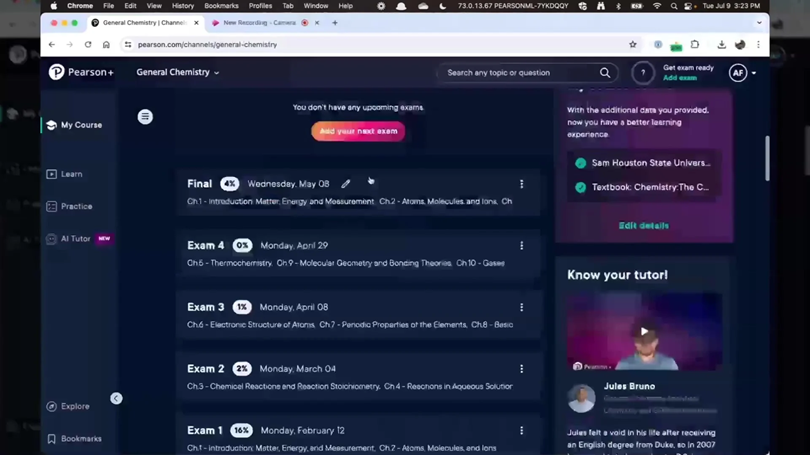Open the History menu in the menu bar
Screen dimensions: 810x455
pyautogui.click(x=182, y=6)
